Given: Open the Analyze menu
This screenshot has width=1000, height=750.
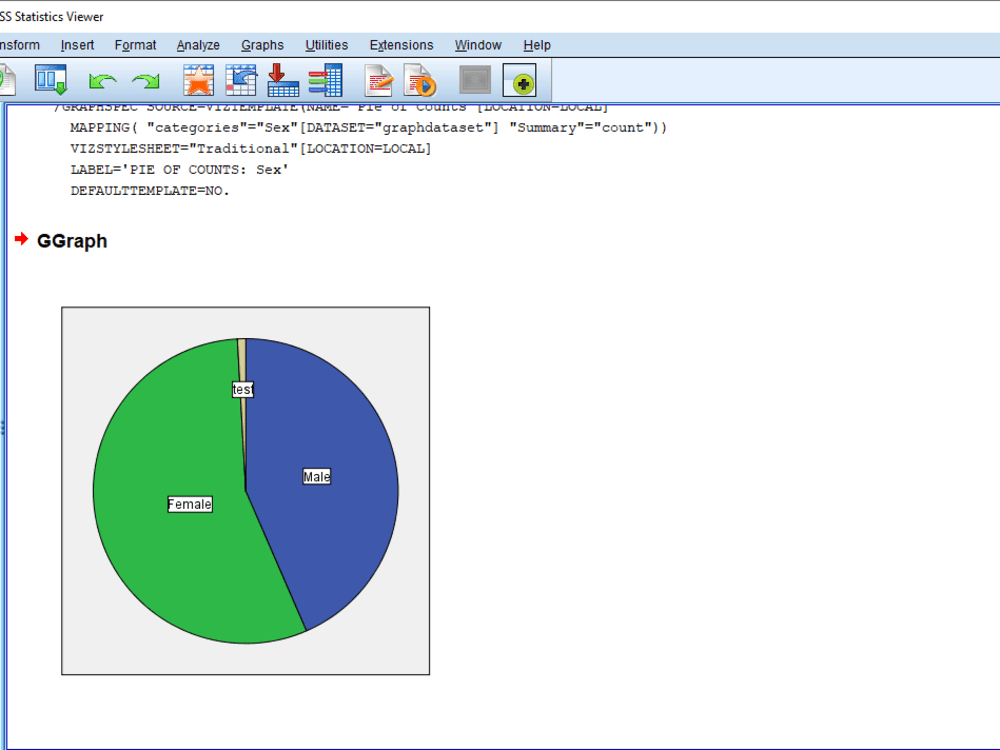Looking at the screenshot, I should click(x=198, y=45).
